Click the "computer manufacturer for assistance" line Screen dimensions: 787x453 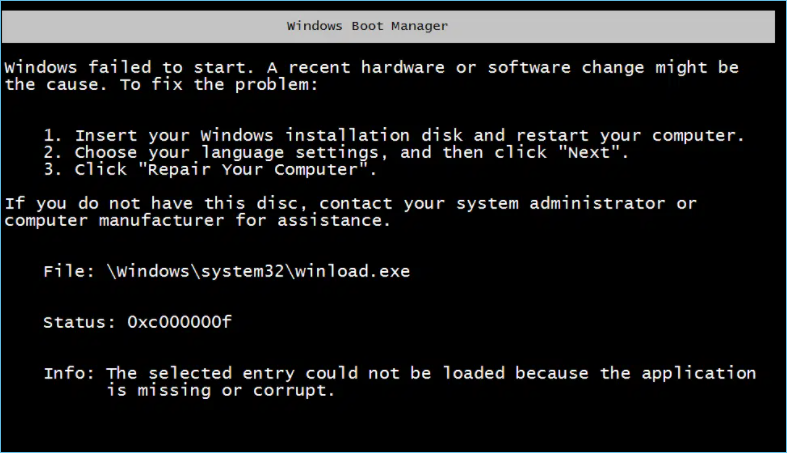pos(196,220)
